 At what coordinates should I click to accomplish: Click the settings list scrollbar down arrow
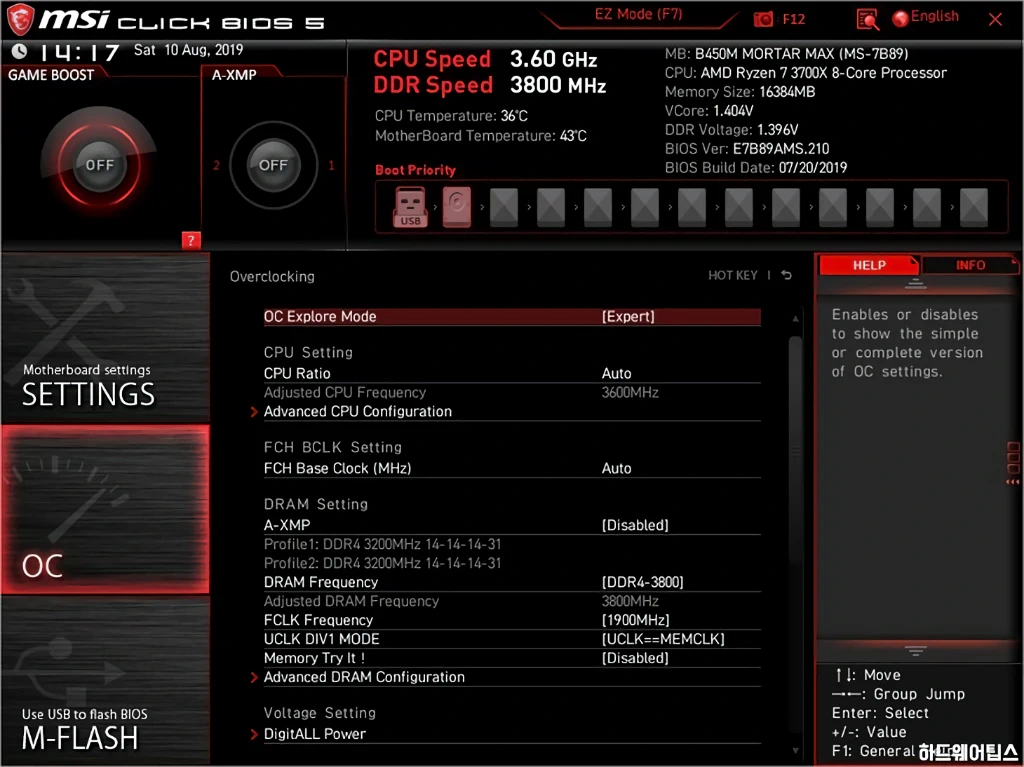point(795,751)
